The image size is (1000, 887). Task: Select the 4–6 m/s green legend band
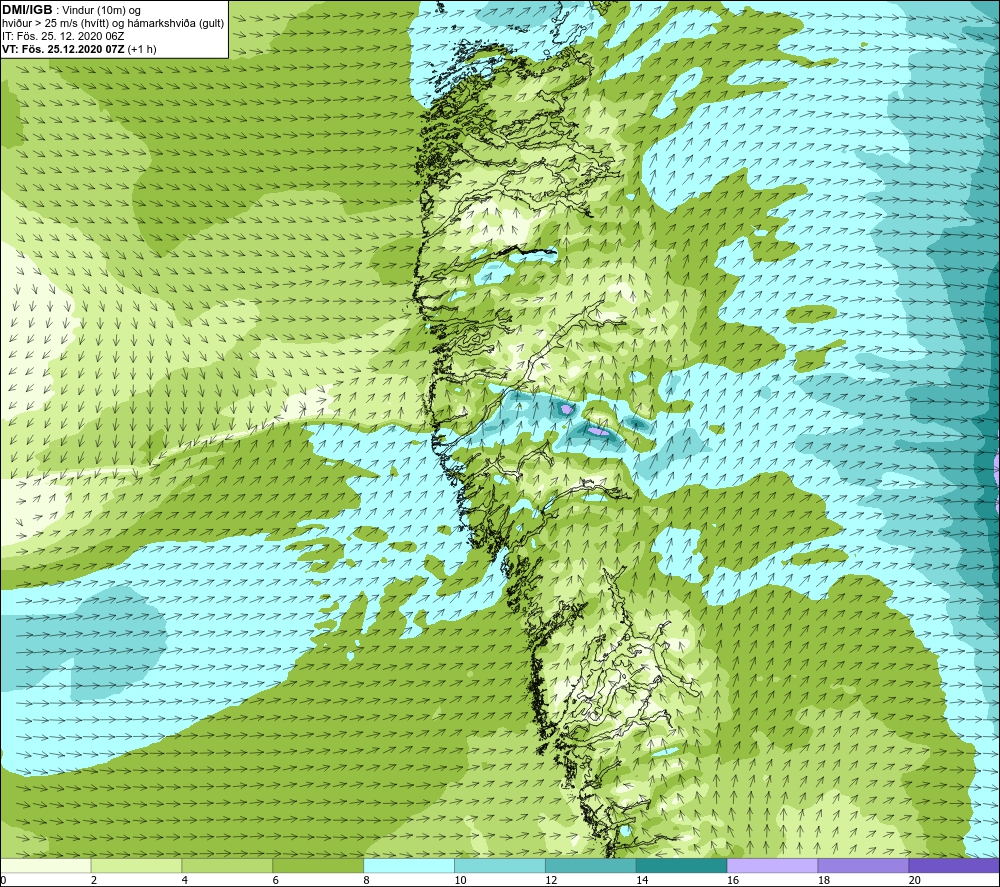[227, 865]
